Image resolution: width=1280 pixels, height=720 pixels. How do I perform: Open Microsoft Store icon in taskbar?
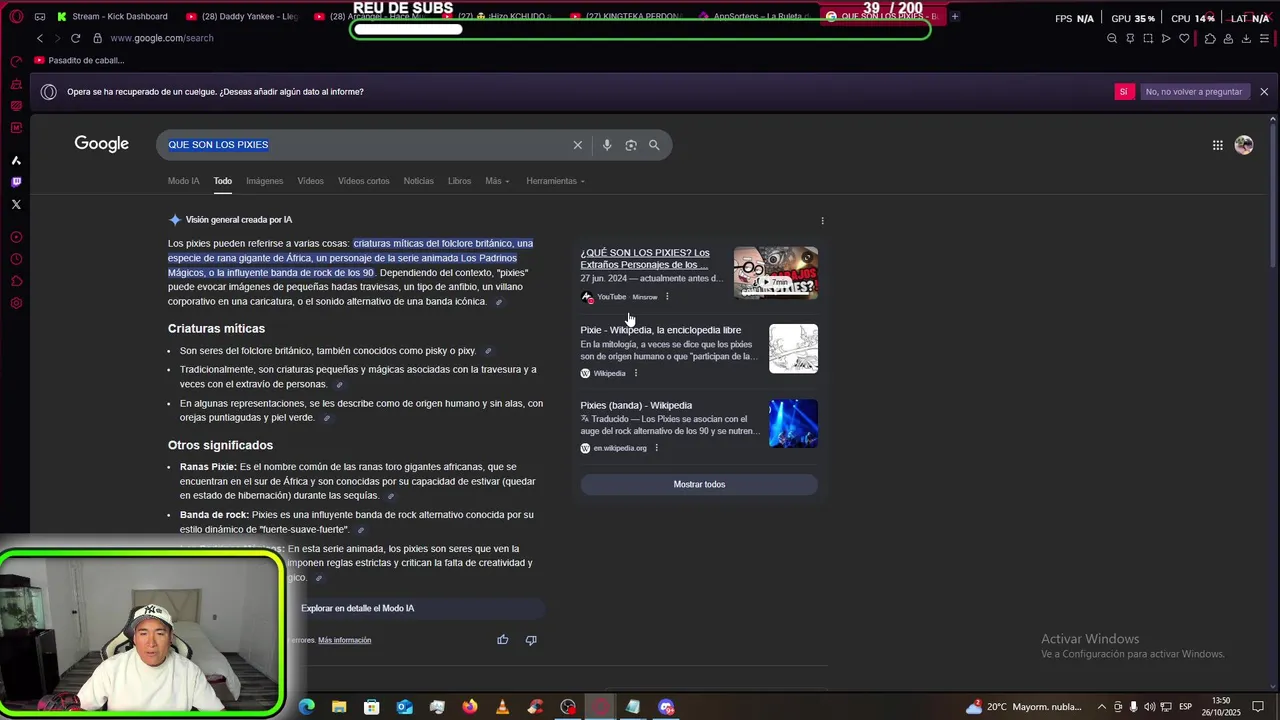click(372, 707)
